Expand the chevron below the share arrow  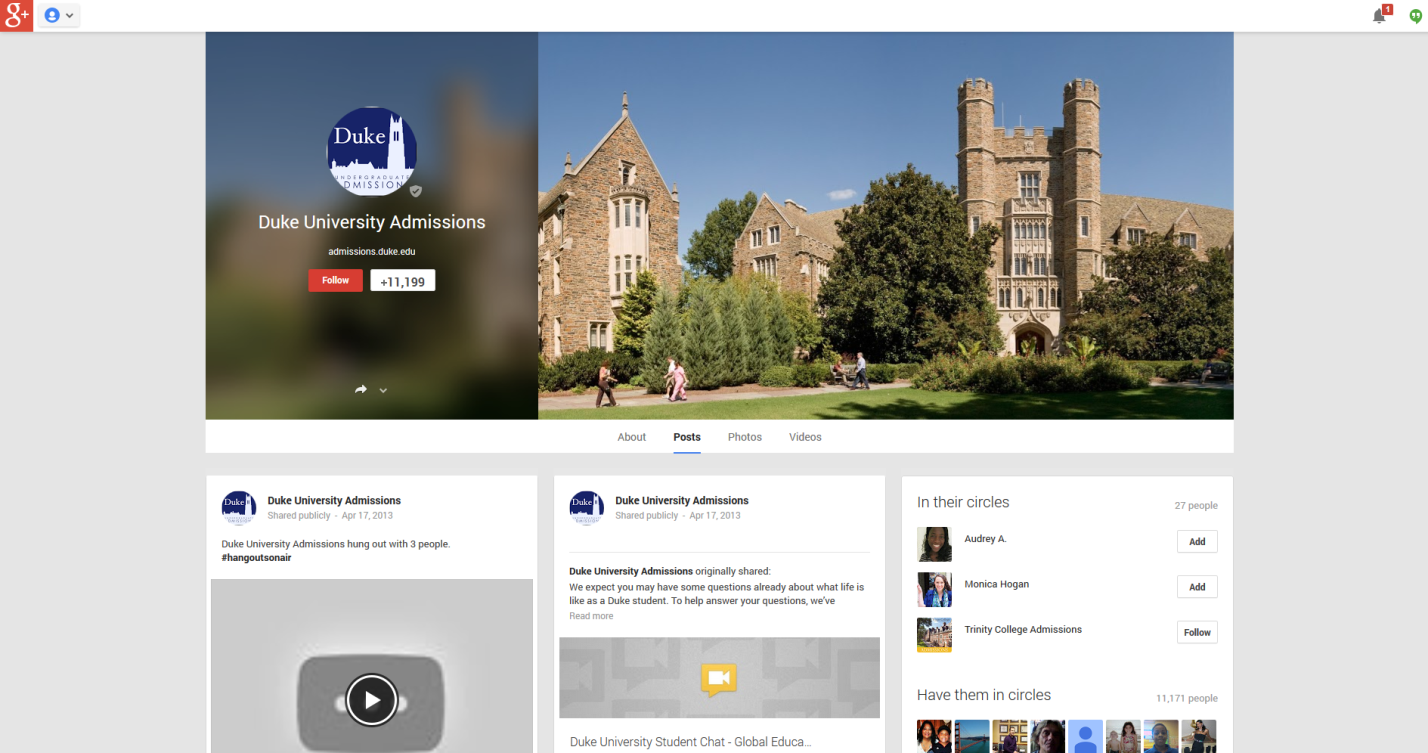383,390
